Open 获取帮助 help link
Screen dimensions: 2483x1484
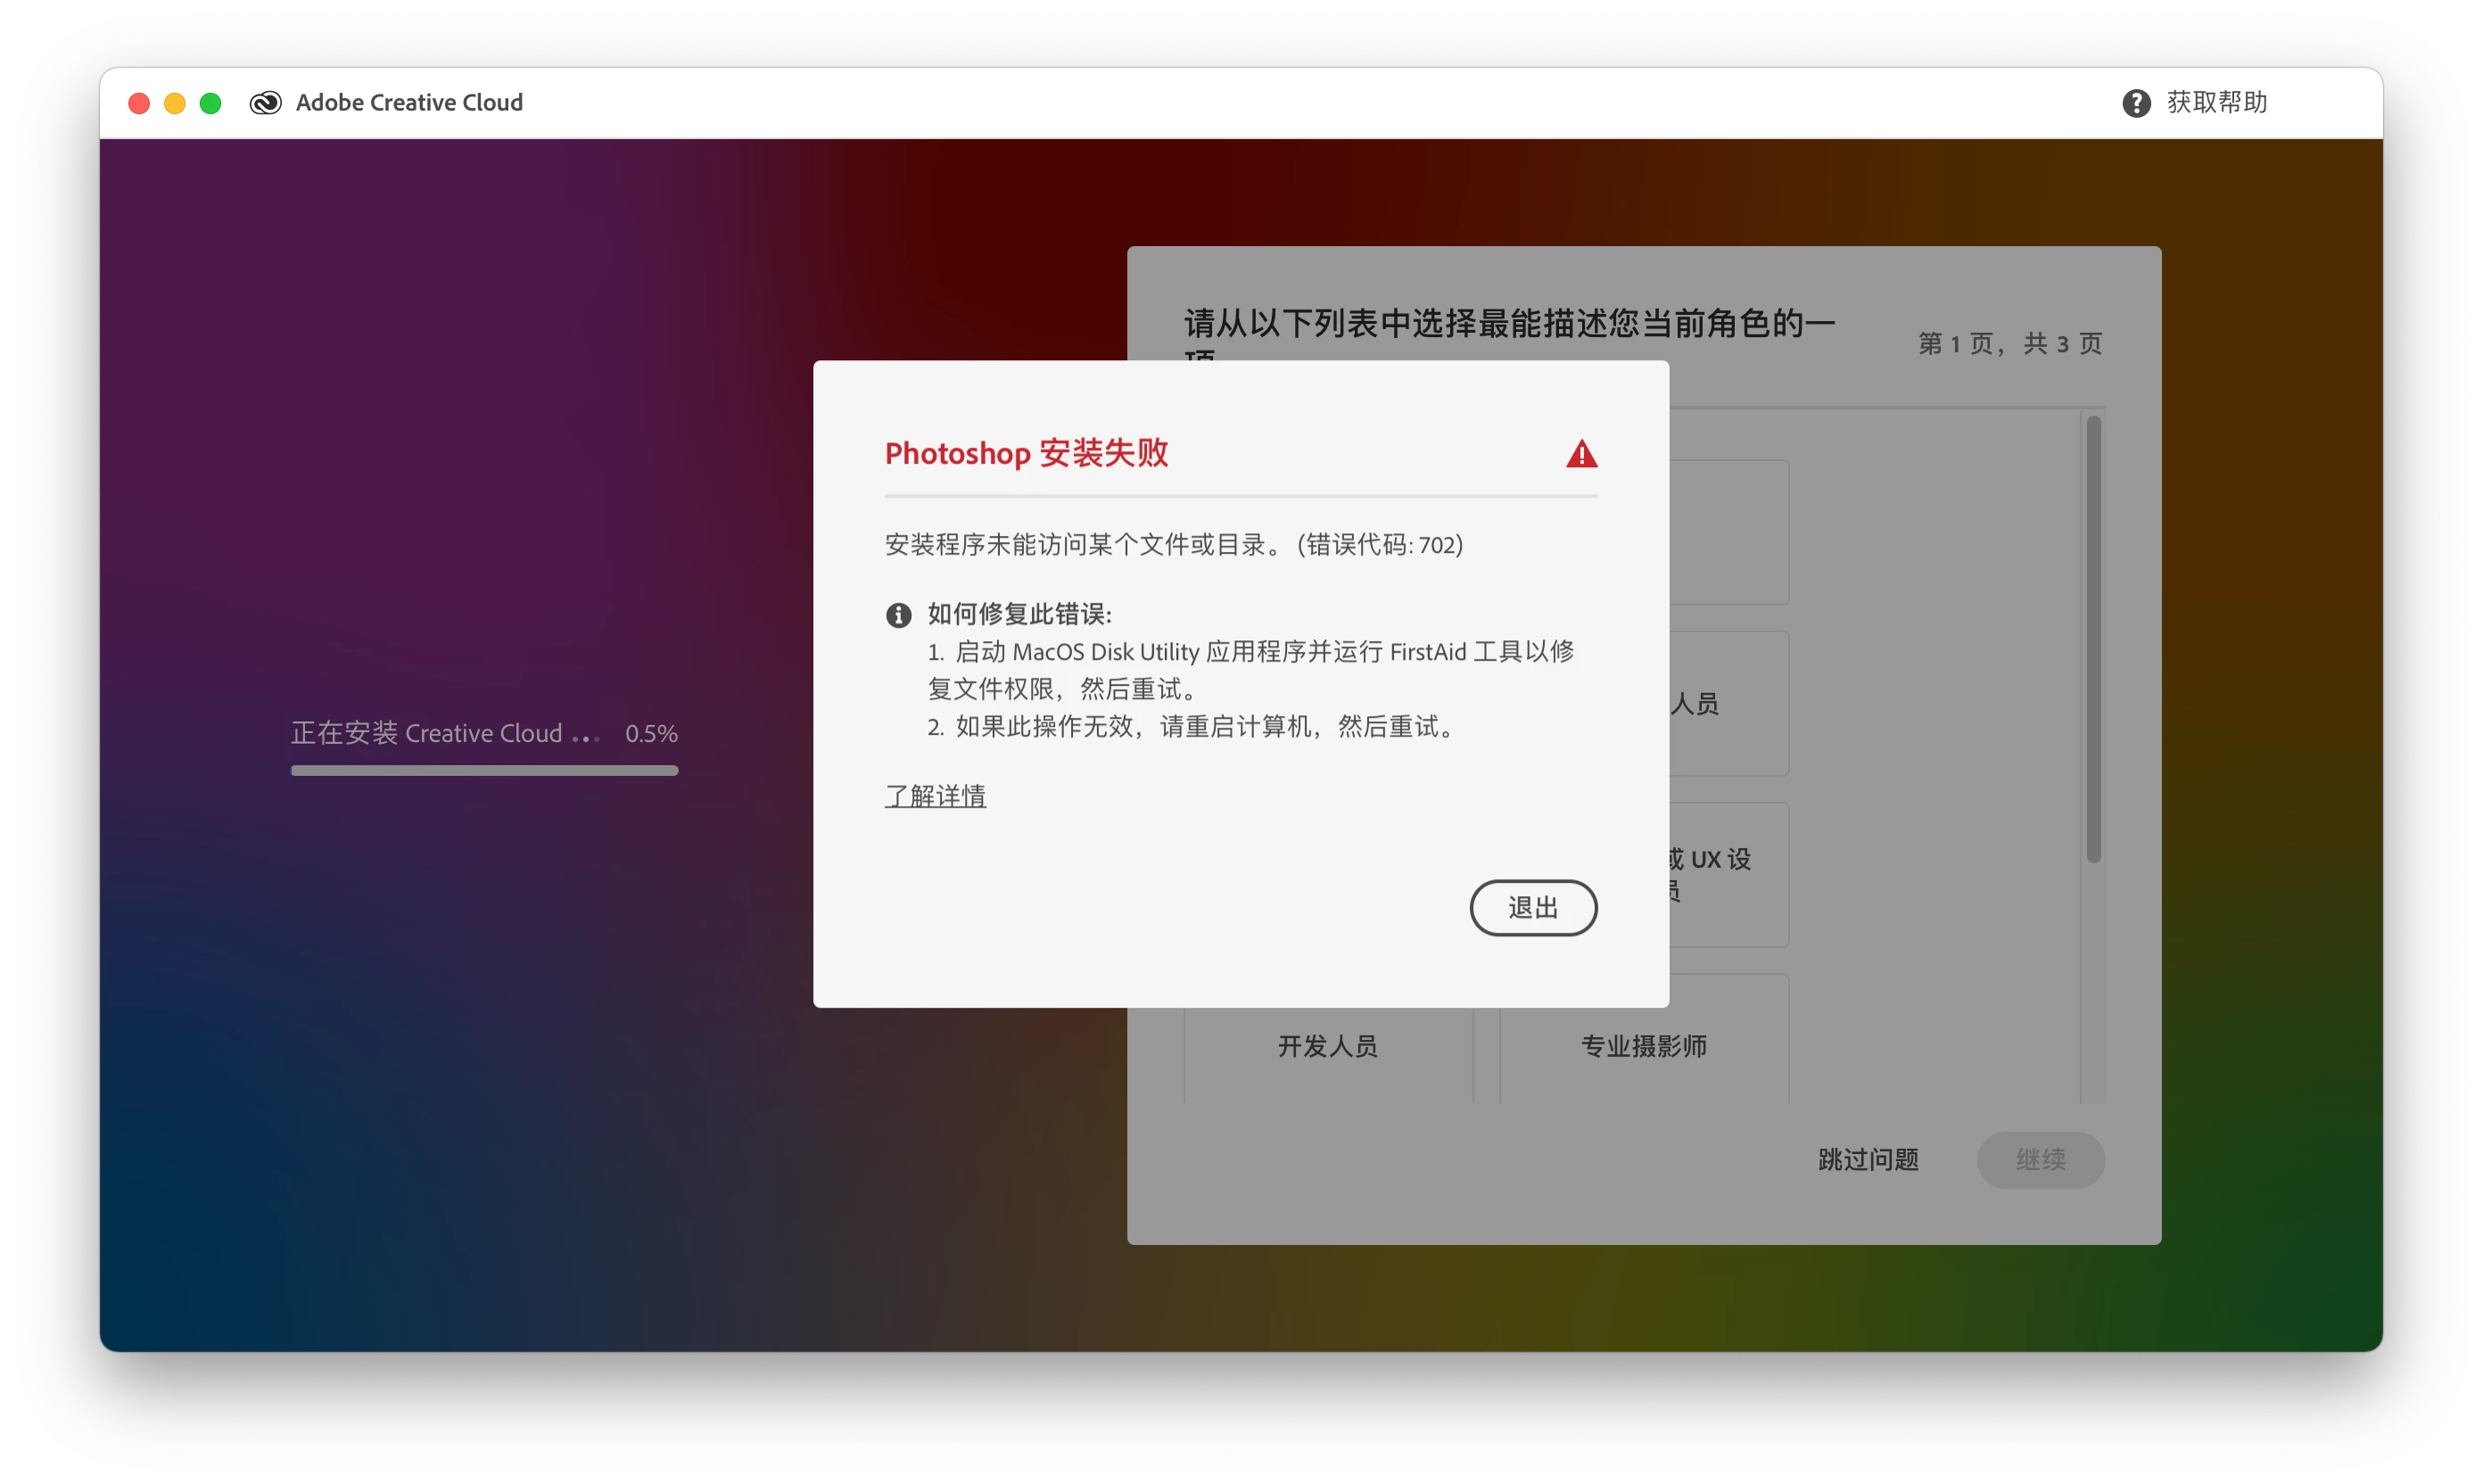2216,103
